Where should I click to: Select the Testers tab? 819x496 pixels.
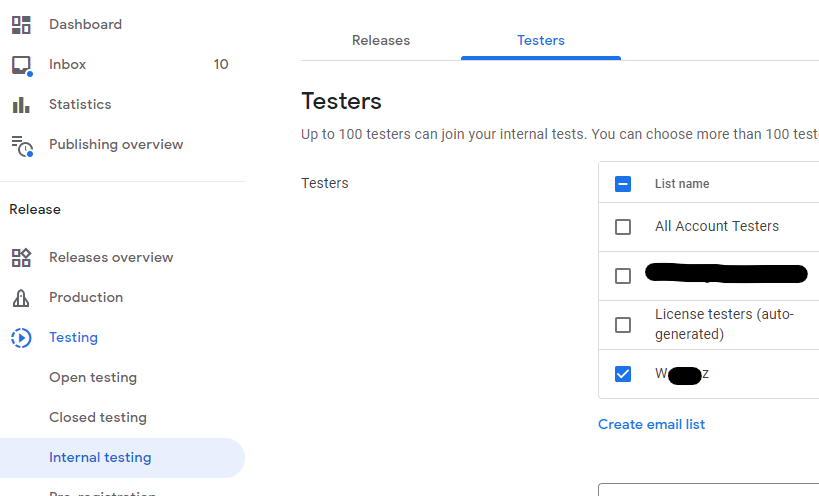[541, 40]
